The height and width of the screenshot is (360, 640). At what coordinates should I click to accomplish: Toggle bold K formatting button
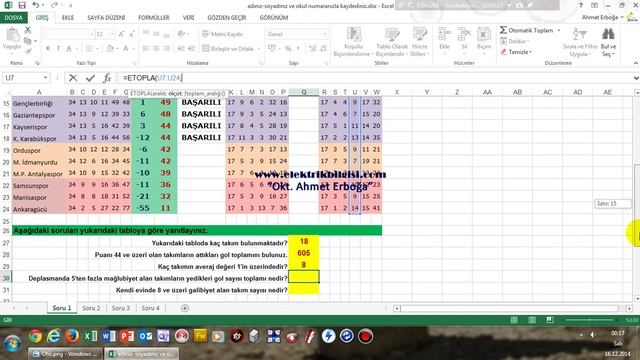tap(48, 49)
